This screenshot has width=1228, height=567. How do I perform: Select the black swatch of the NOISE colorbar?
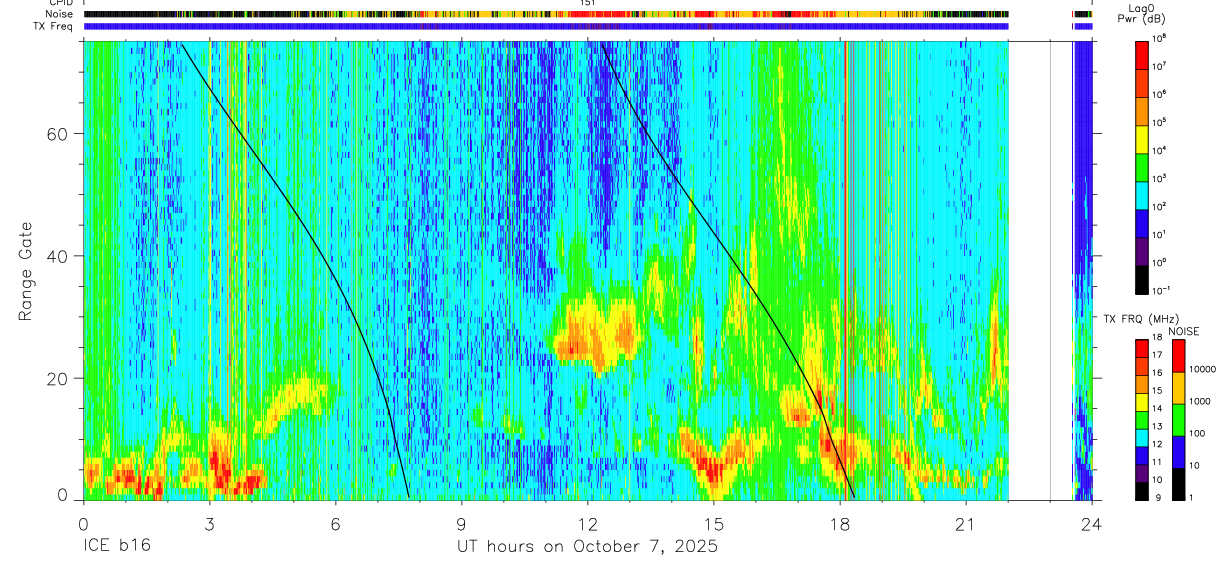click(x=1178, y=483)
